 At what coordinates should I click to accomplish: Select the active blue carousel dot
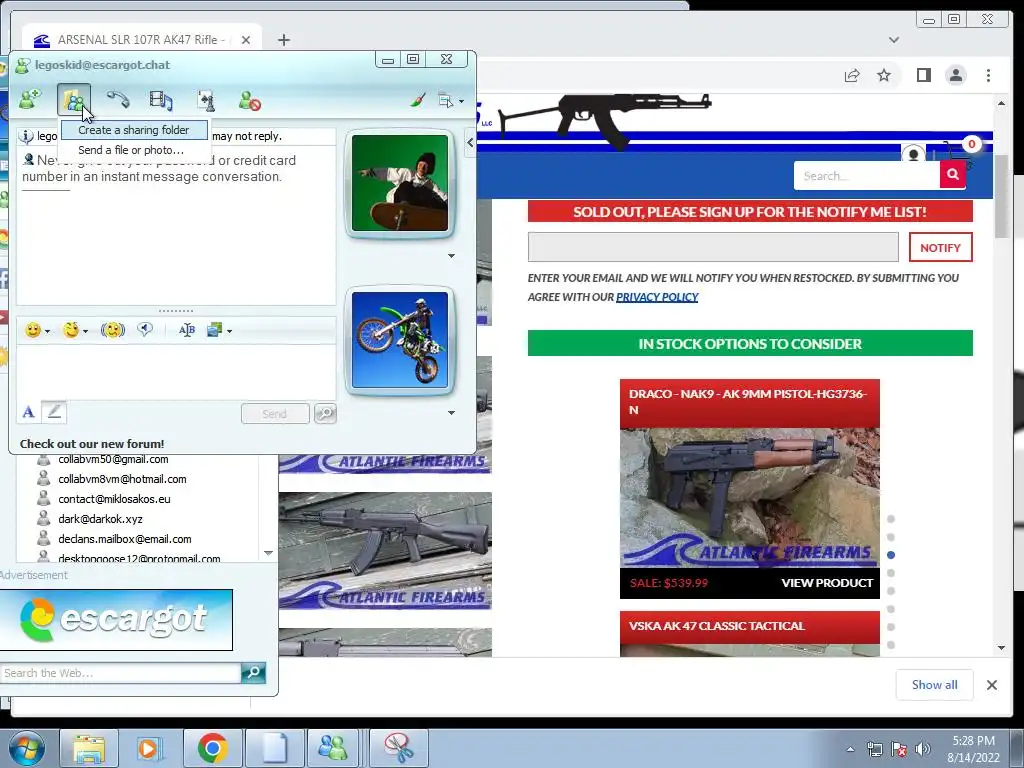tap(891, 555)
